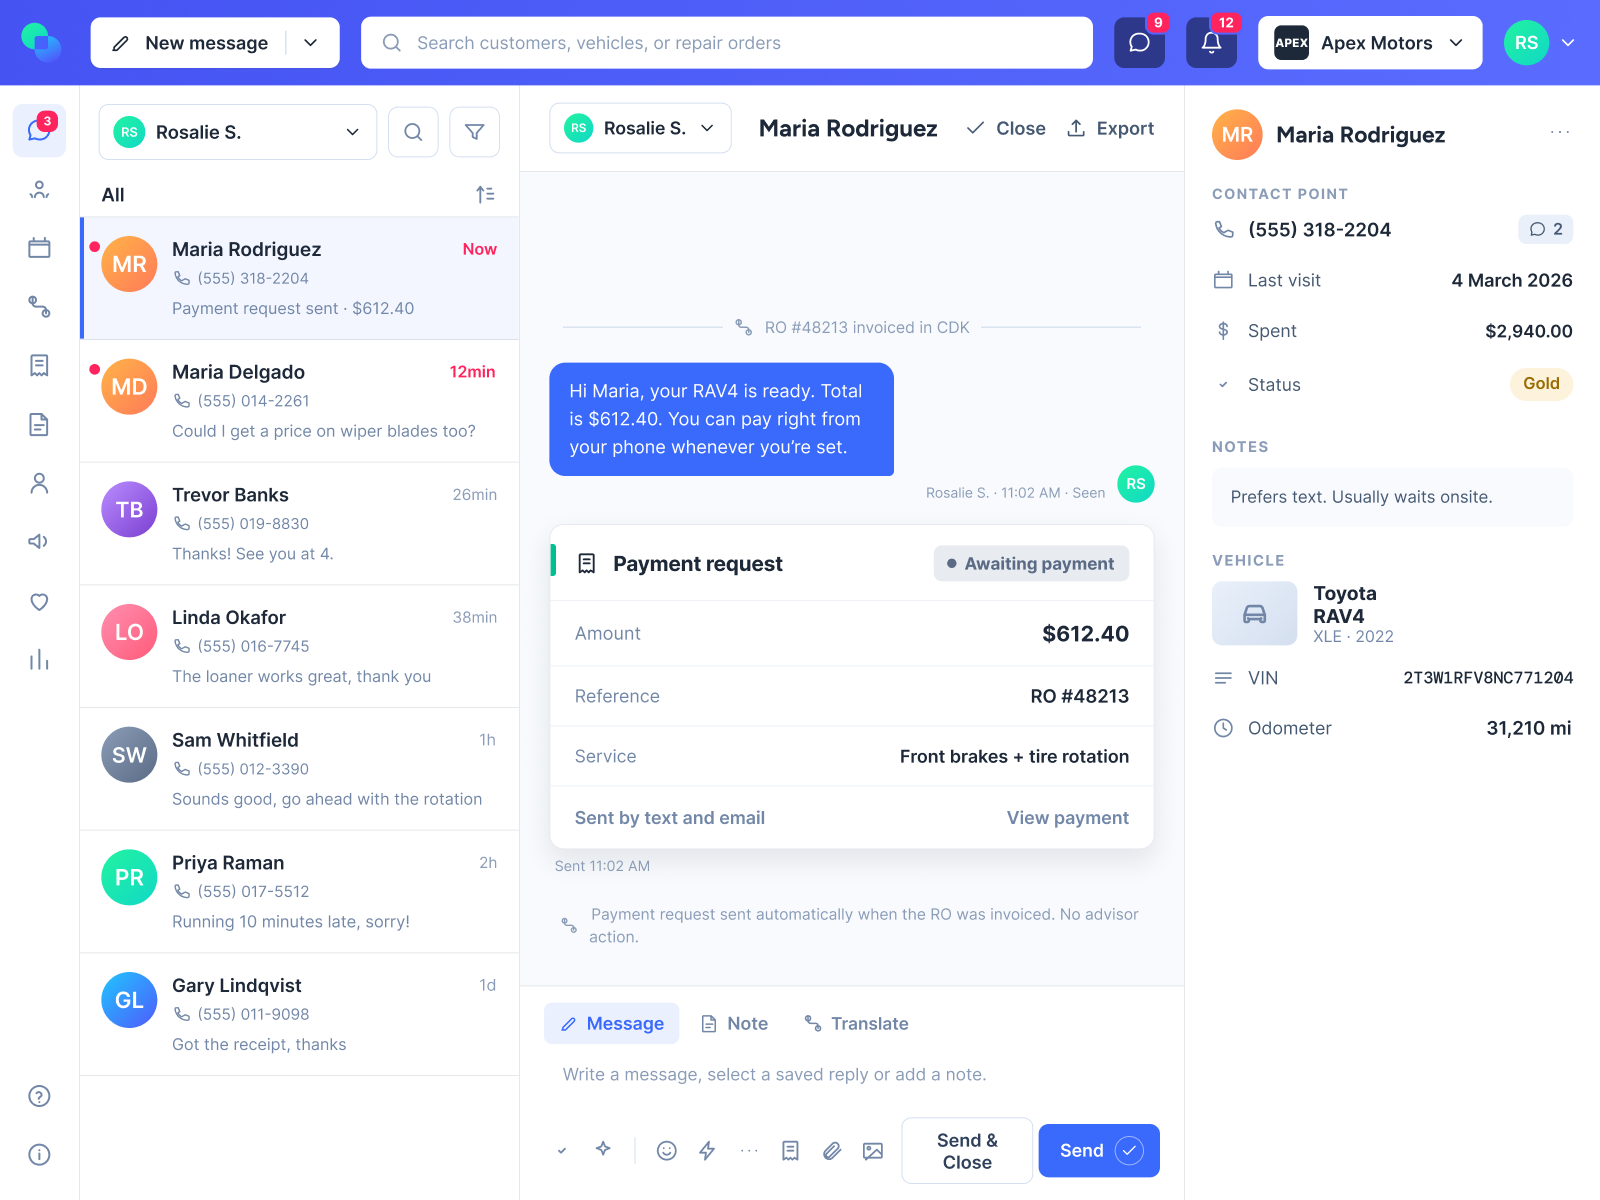Open the info icon at sidebar bottom
The image size is (1600, 1200).
[39, 1155]
